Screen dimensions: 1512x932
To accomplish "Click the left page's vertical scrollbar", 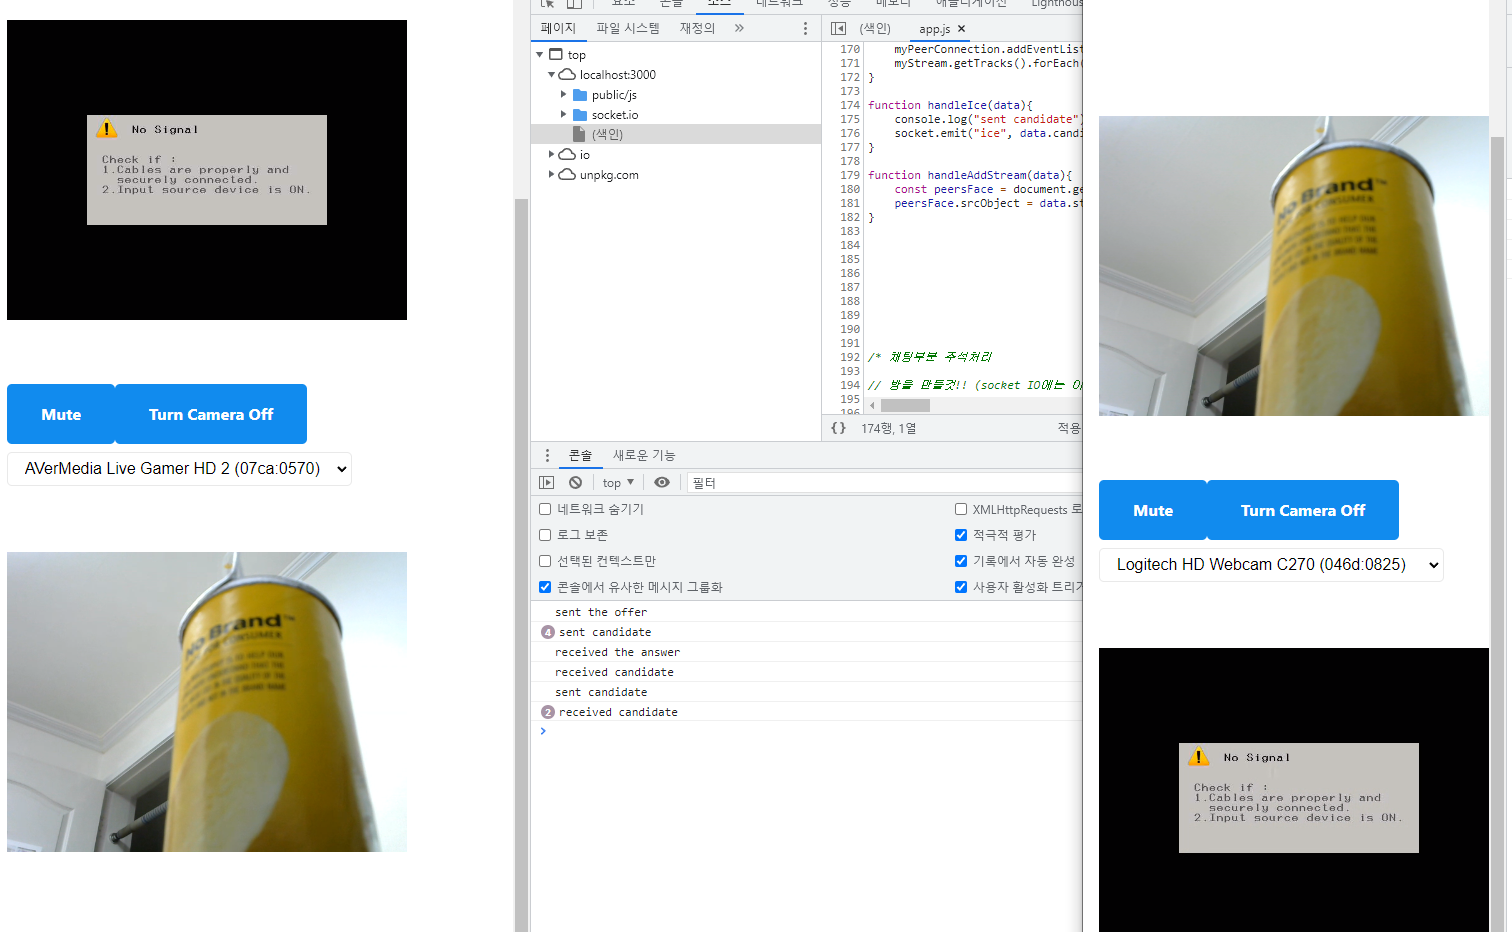I will click(521, 565).
